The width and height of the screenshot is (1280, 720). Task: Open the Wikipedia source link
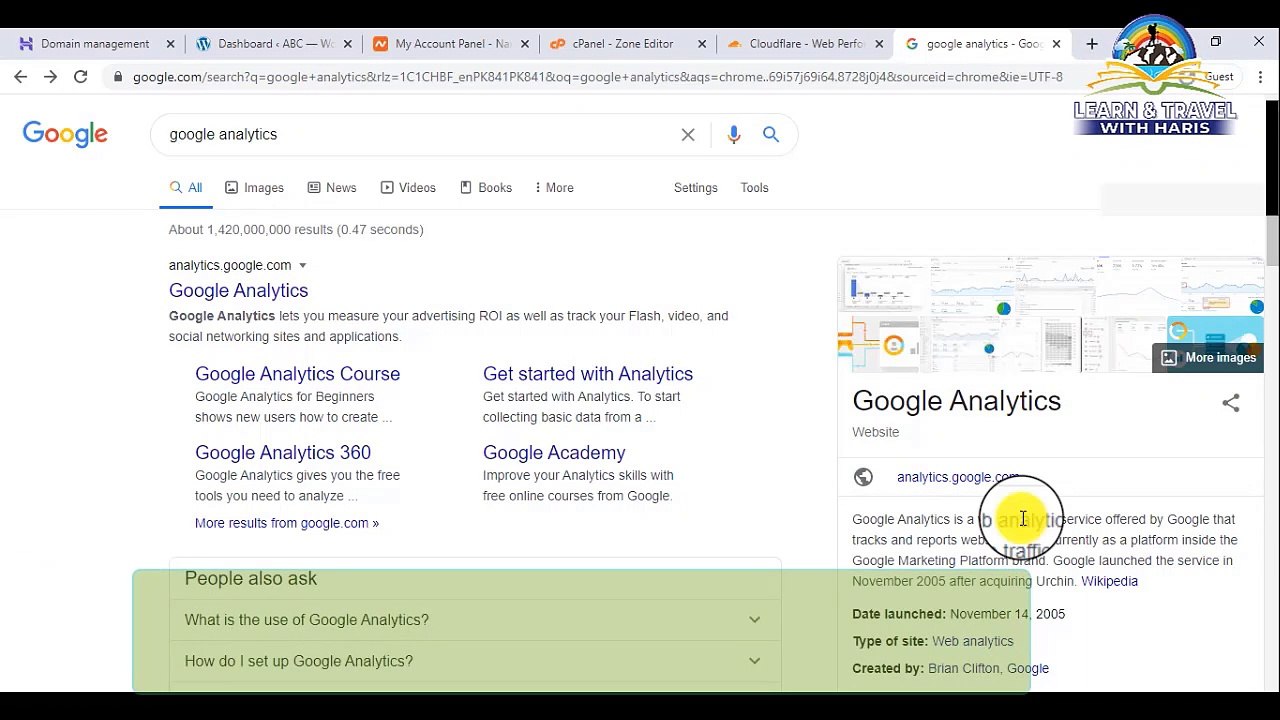1109,581
